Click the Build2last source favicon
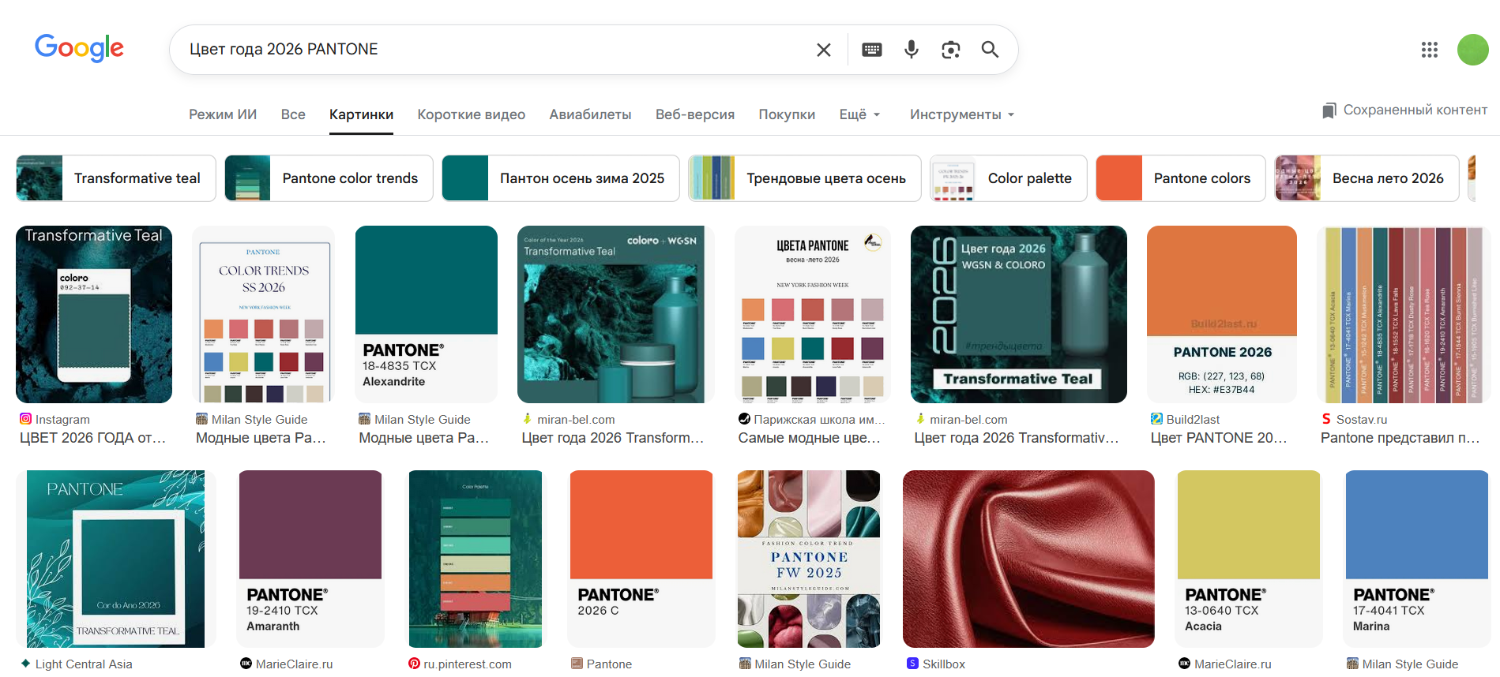The image size is (1500, 677). pos(1157,419)
